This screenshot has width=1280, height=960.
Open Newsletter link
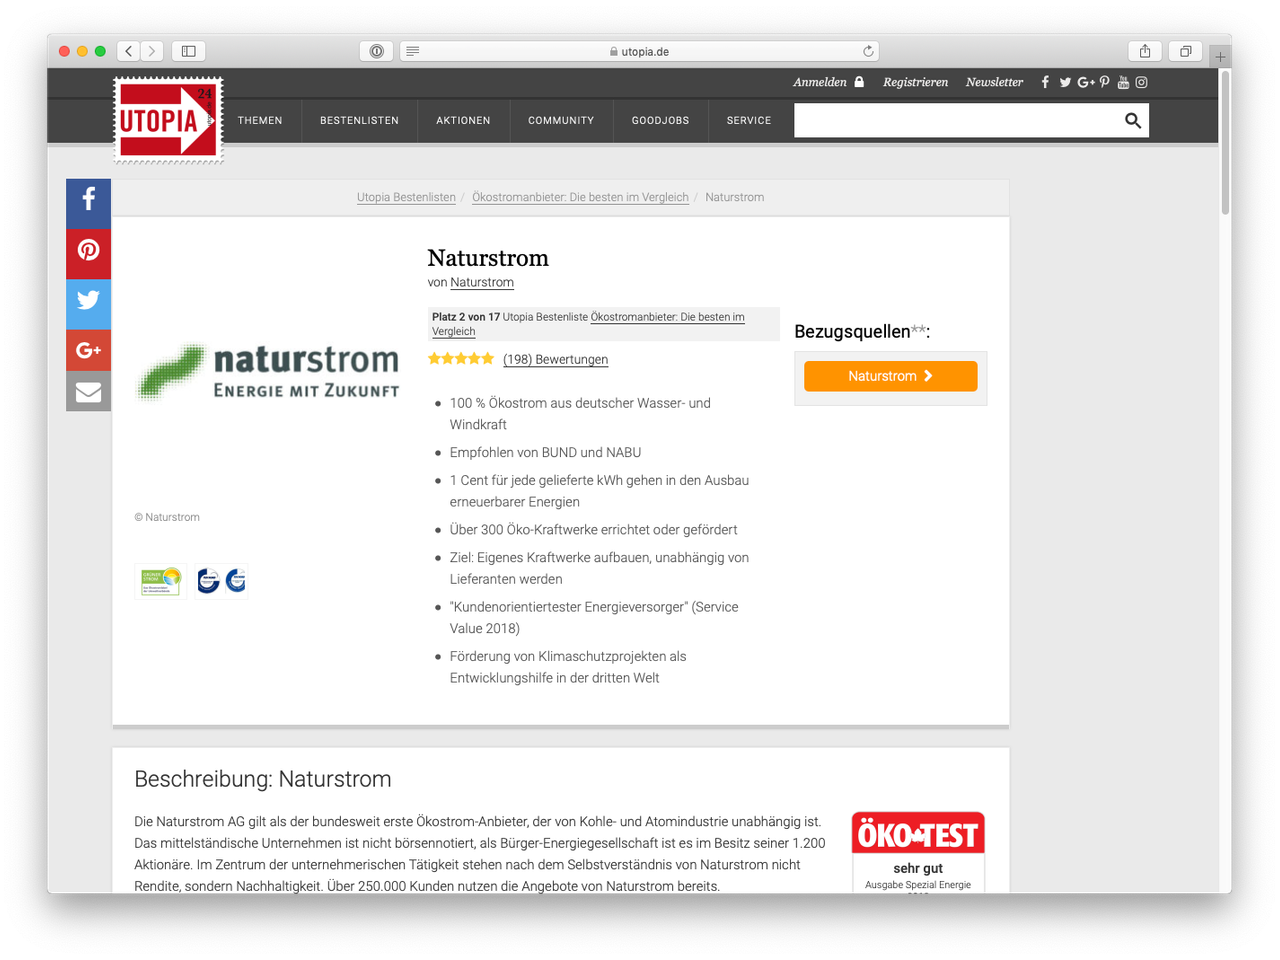(x=994, y=82)
